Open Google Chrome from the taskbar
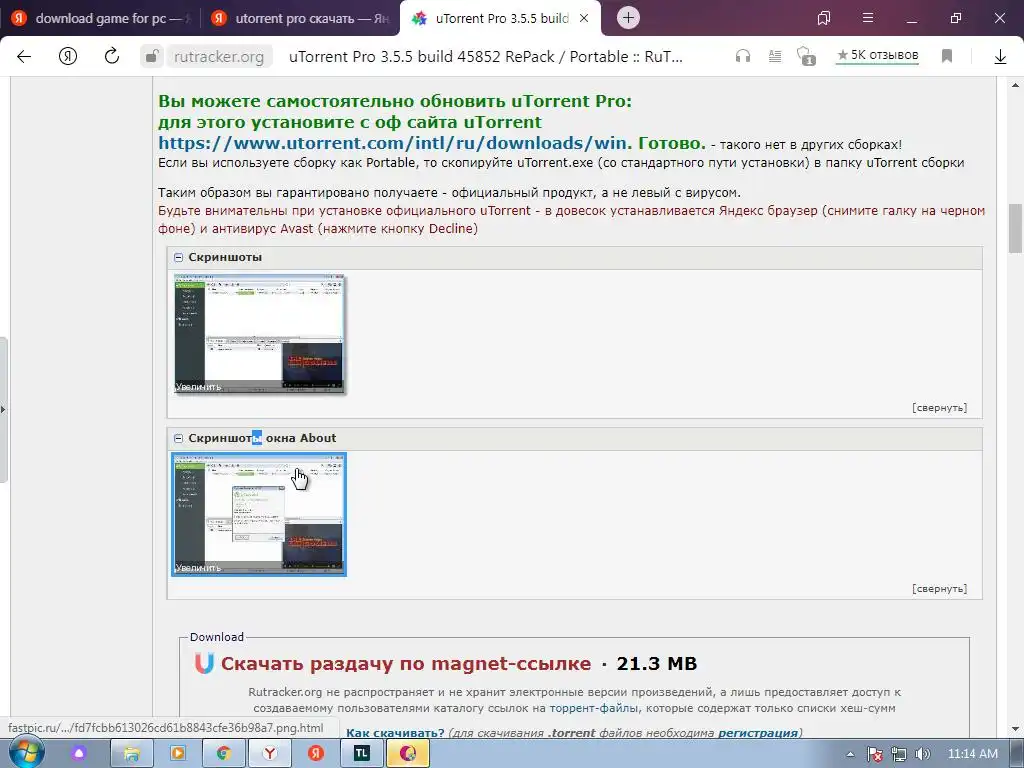Screen dimensions: 1024x768 (223, 753)
